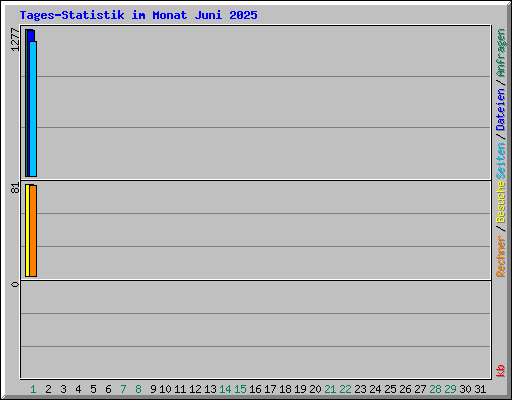512x400 pixels.
Task: Click the orange Rechner bar for day 1
Action: 33,231
